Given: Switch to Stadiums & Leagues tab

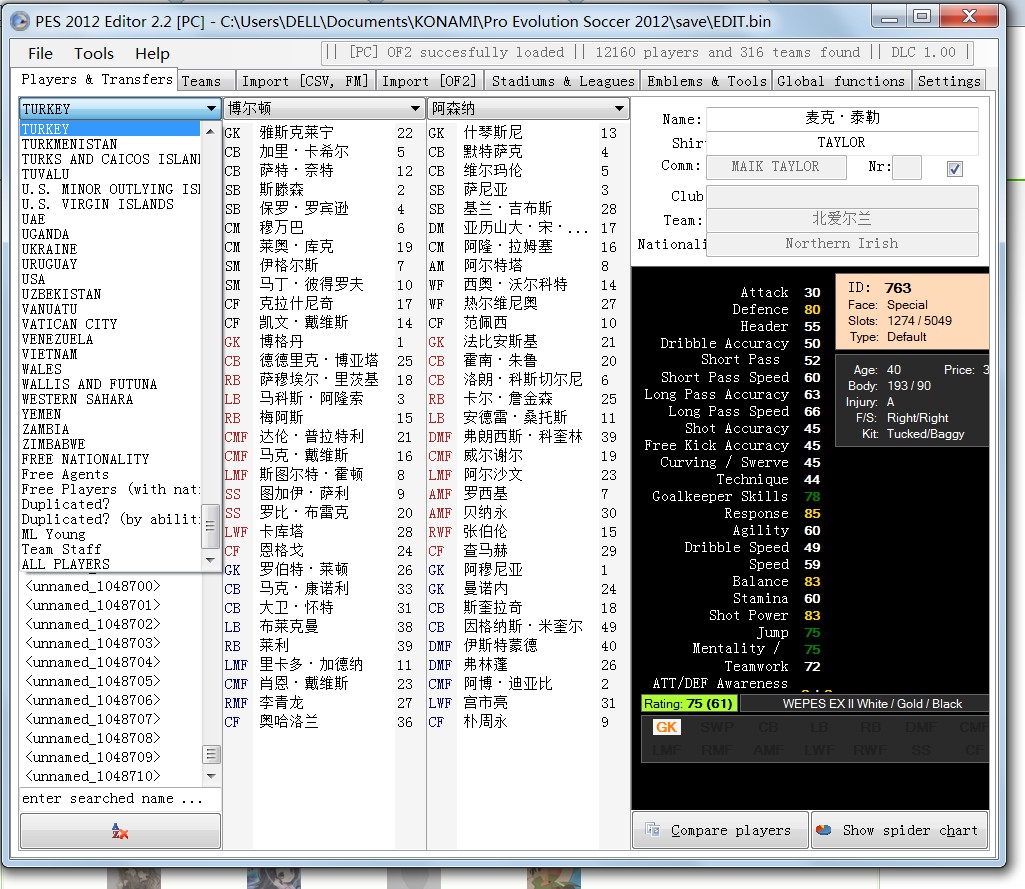Looking at the screenshot, I should 563,81.
